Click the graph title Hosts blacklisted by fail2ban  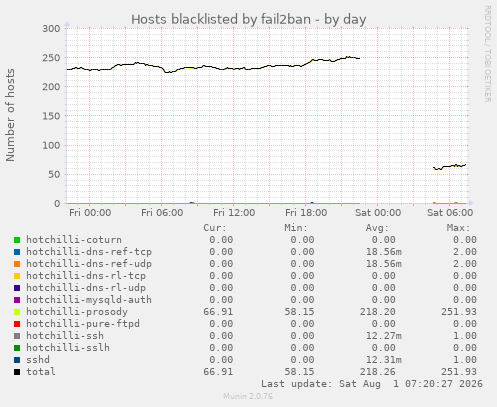pyautogui.click(x=249, y=19)
